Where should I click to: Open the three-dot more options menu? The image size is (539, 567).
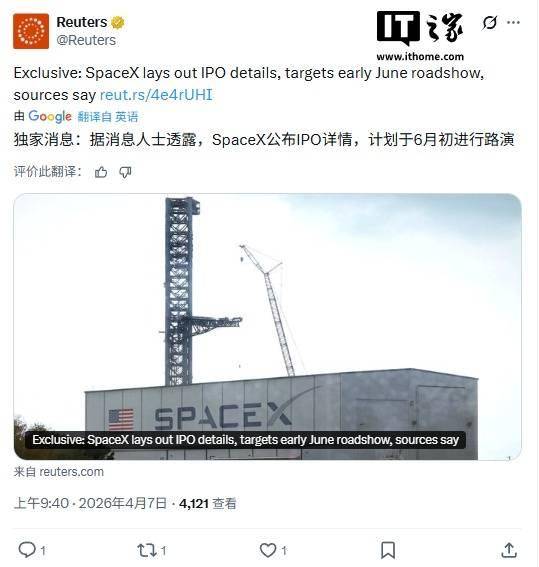tap(513, 22)
